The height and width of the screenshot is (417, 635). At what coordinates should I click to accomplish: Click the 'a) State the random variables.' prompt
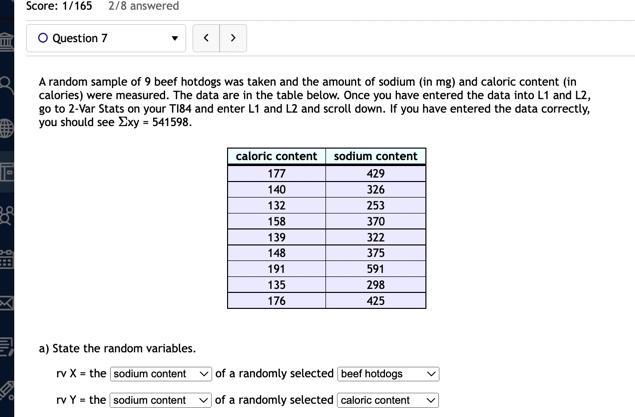[117, 349]
